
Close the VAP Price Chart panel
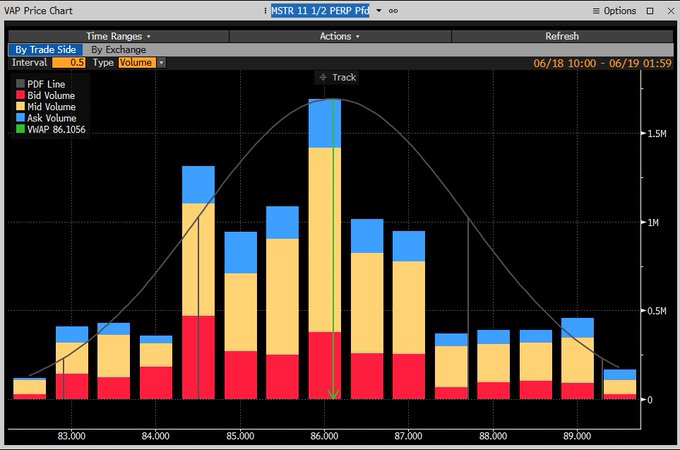click(x=671, y=11)
